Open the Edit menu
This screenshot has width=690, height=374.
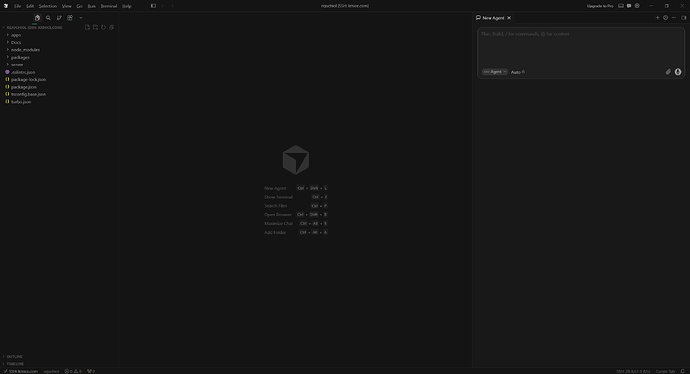[30, 6]
